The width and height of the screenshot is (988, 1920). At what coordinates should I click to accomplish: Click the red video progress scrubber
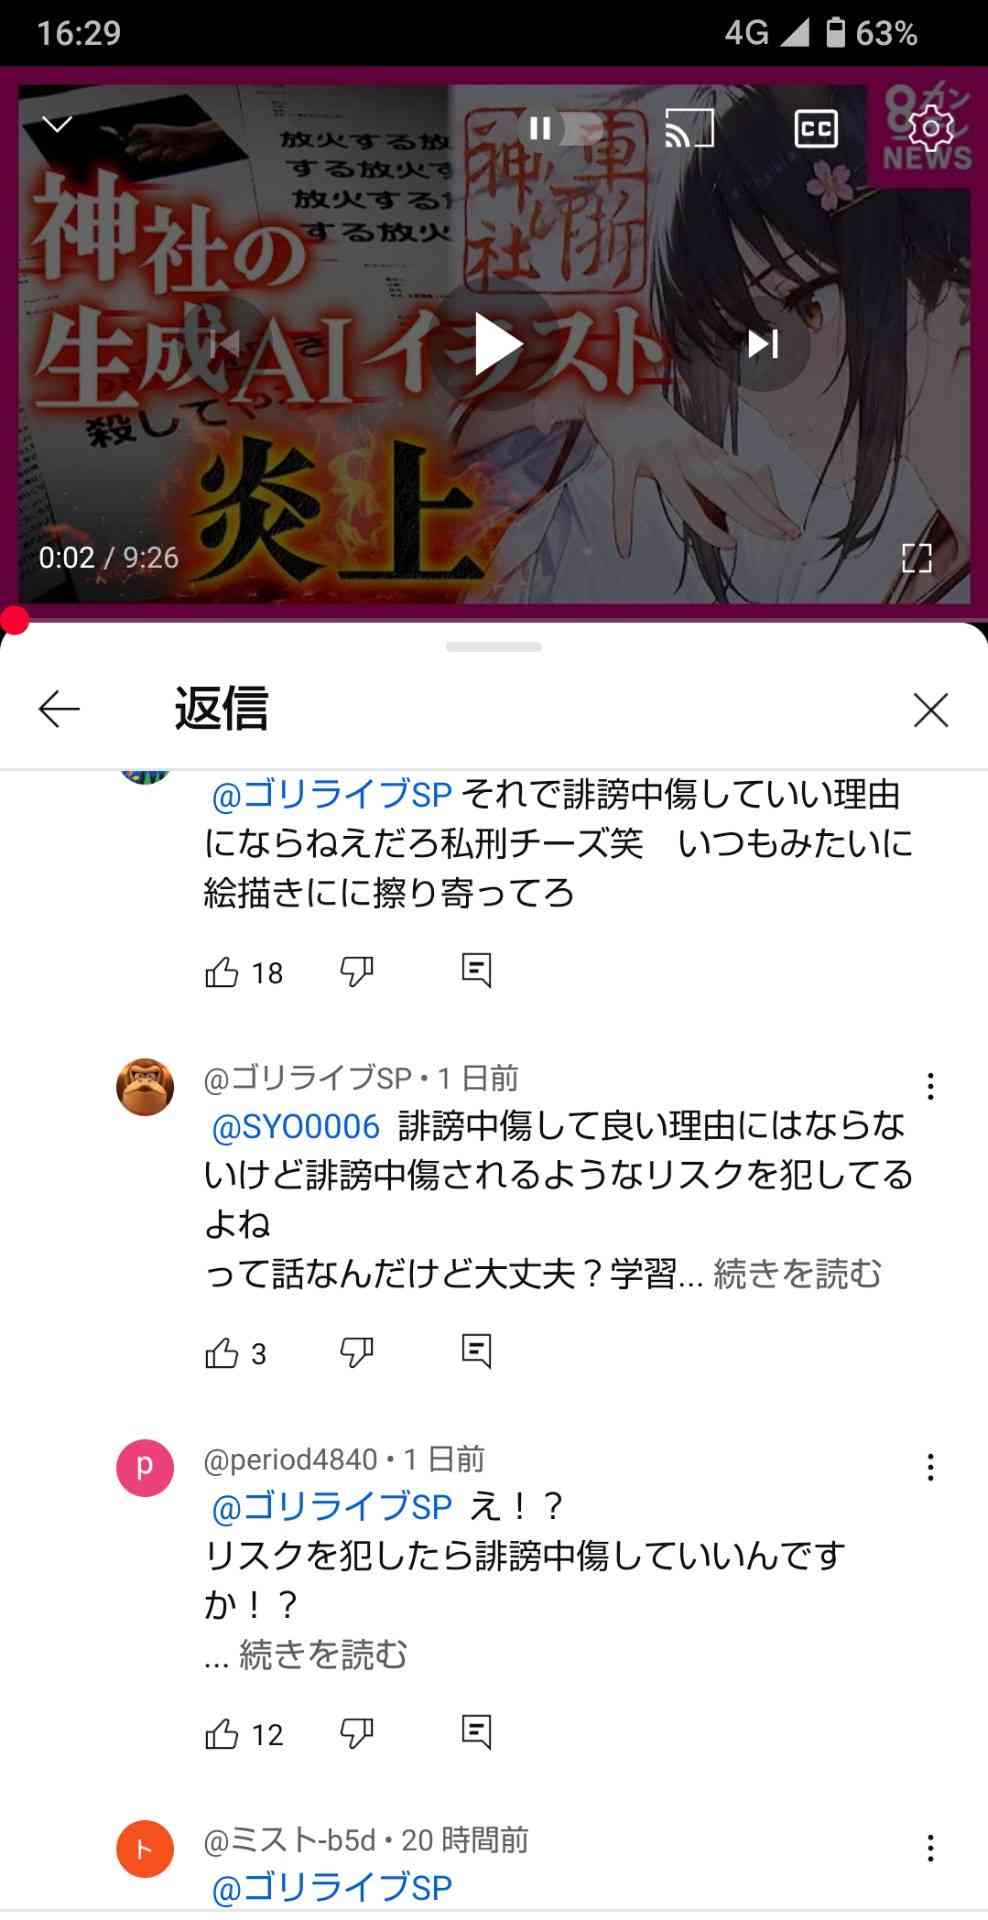14,620
